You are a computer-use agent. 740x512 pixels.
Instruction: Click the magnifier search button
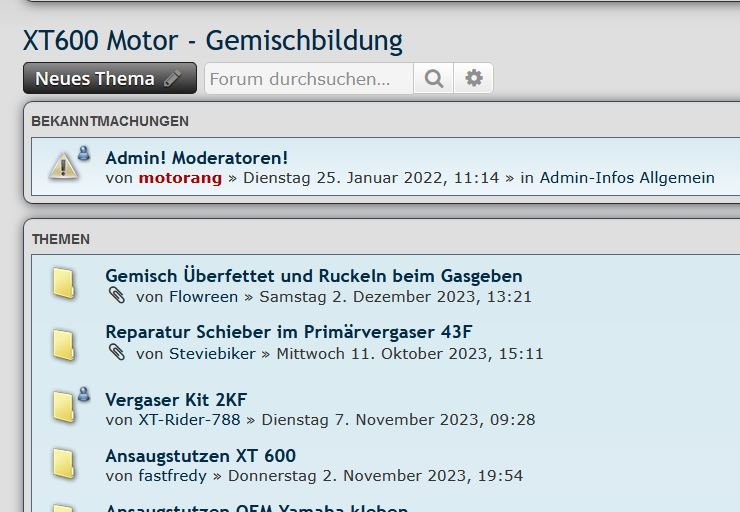pyautogui.click(x=433, y=79)
